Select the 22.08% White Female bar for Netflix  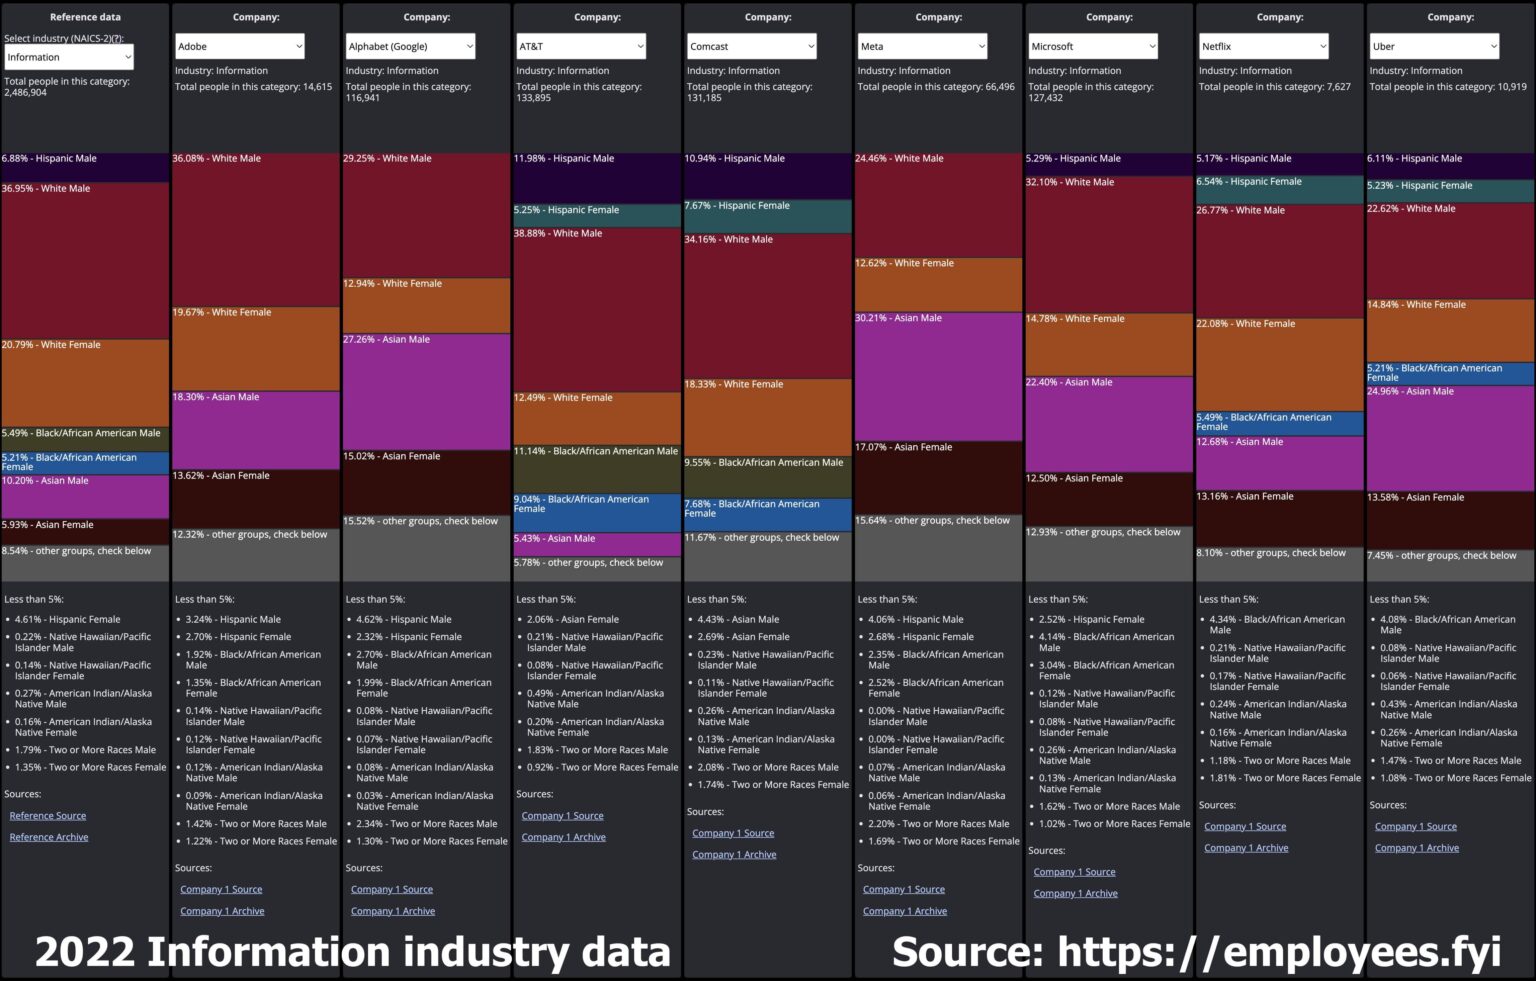click(x=1280, y=365)
